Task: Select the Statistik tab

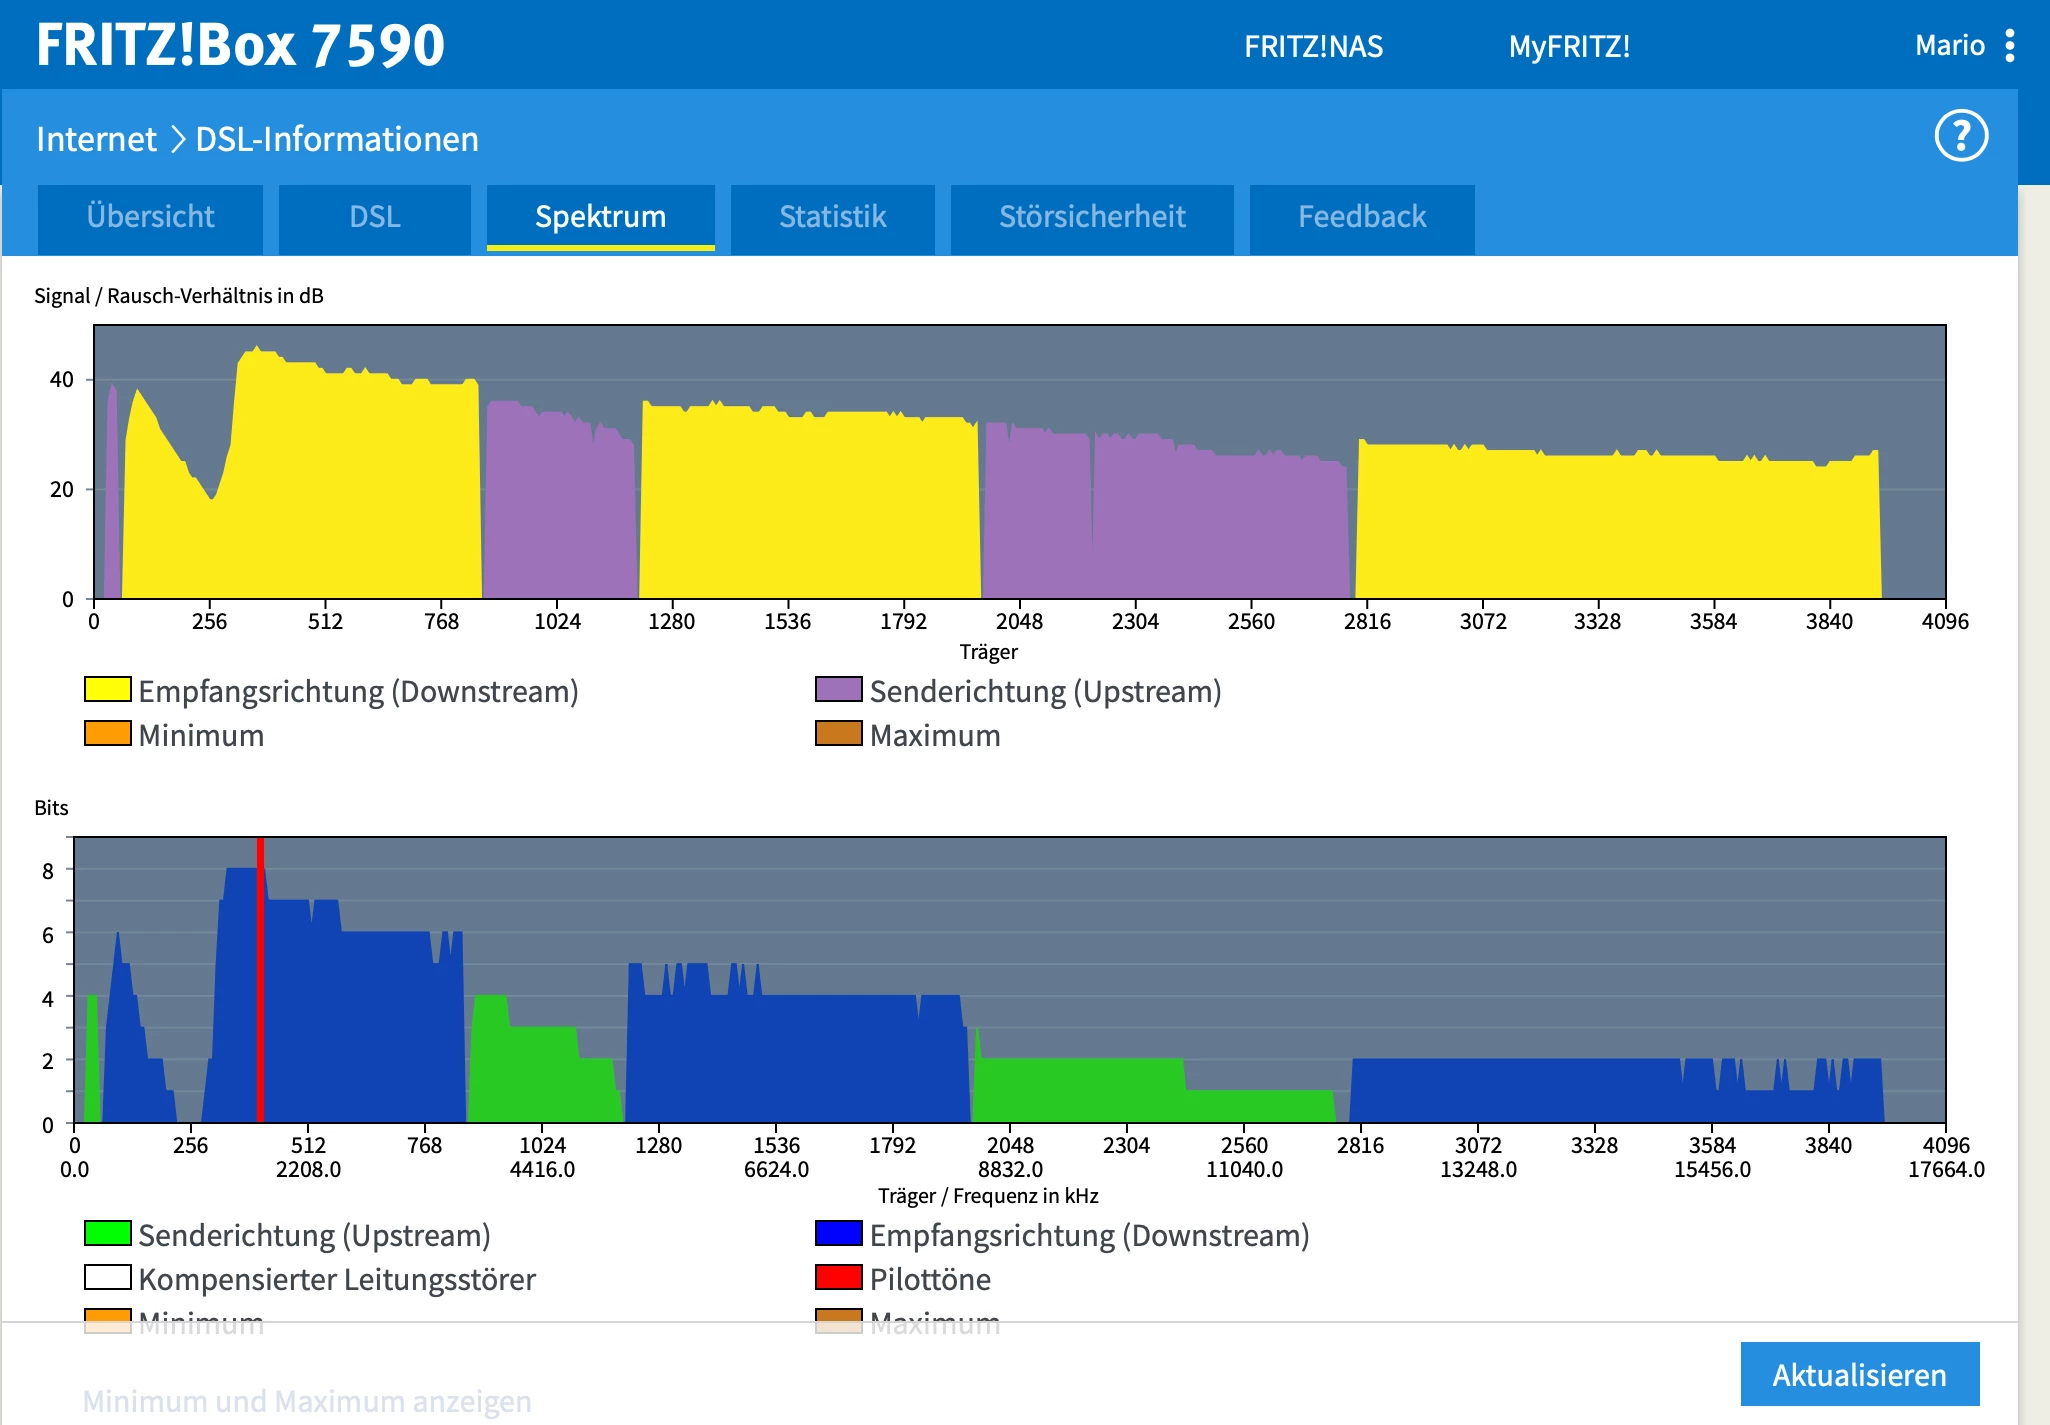Action: click(x=832, y=217)
